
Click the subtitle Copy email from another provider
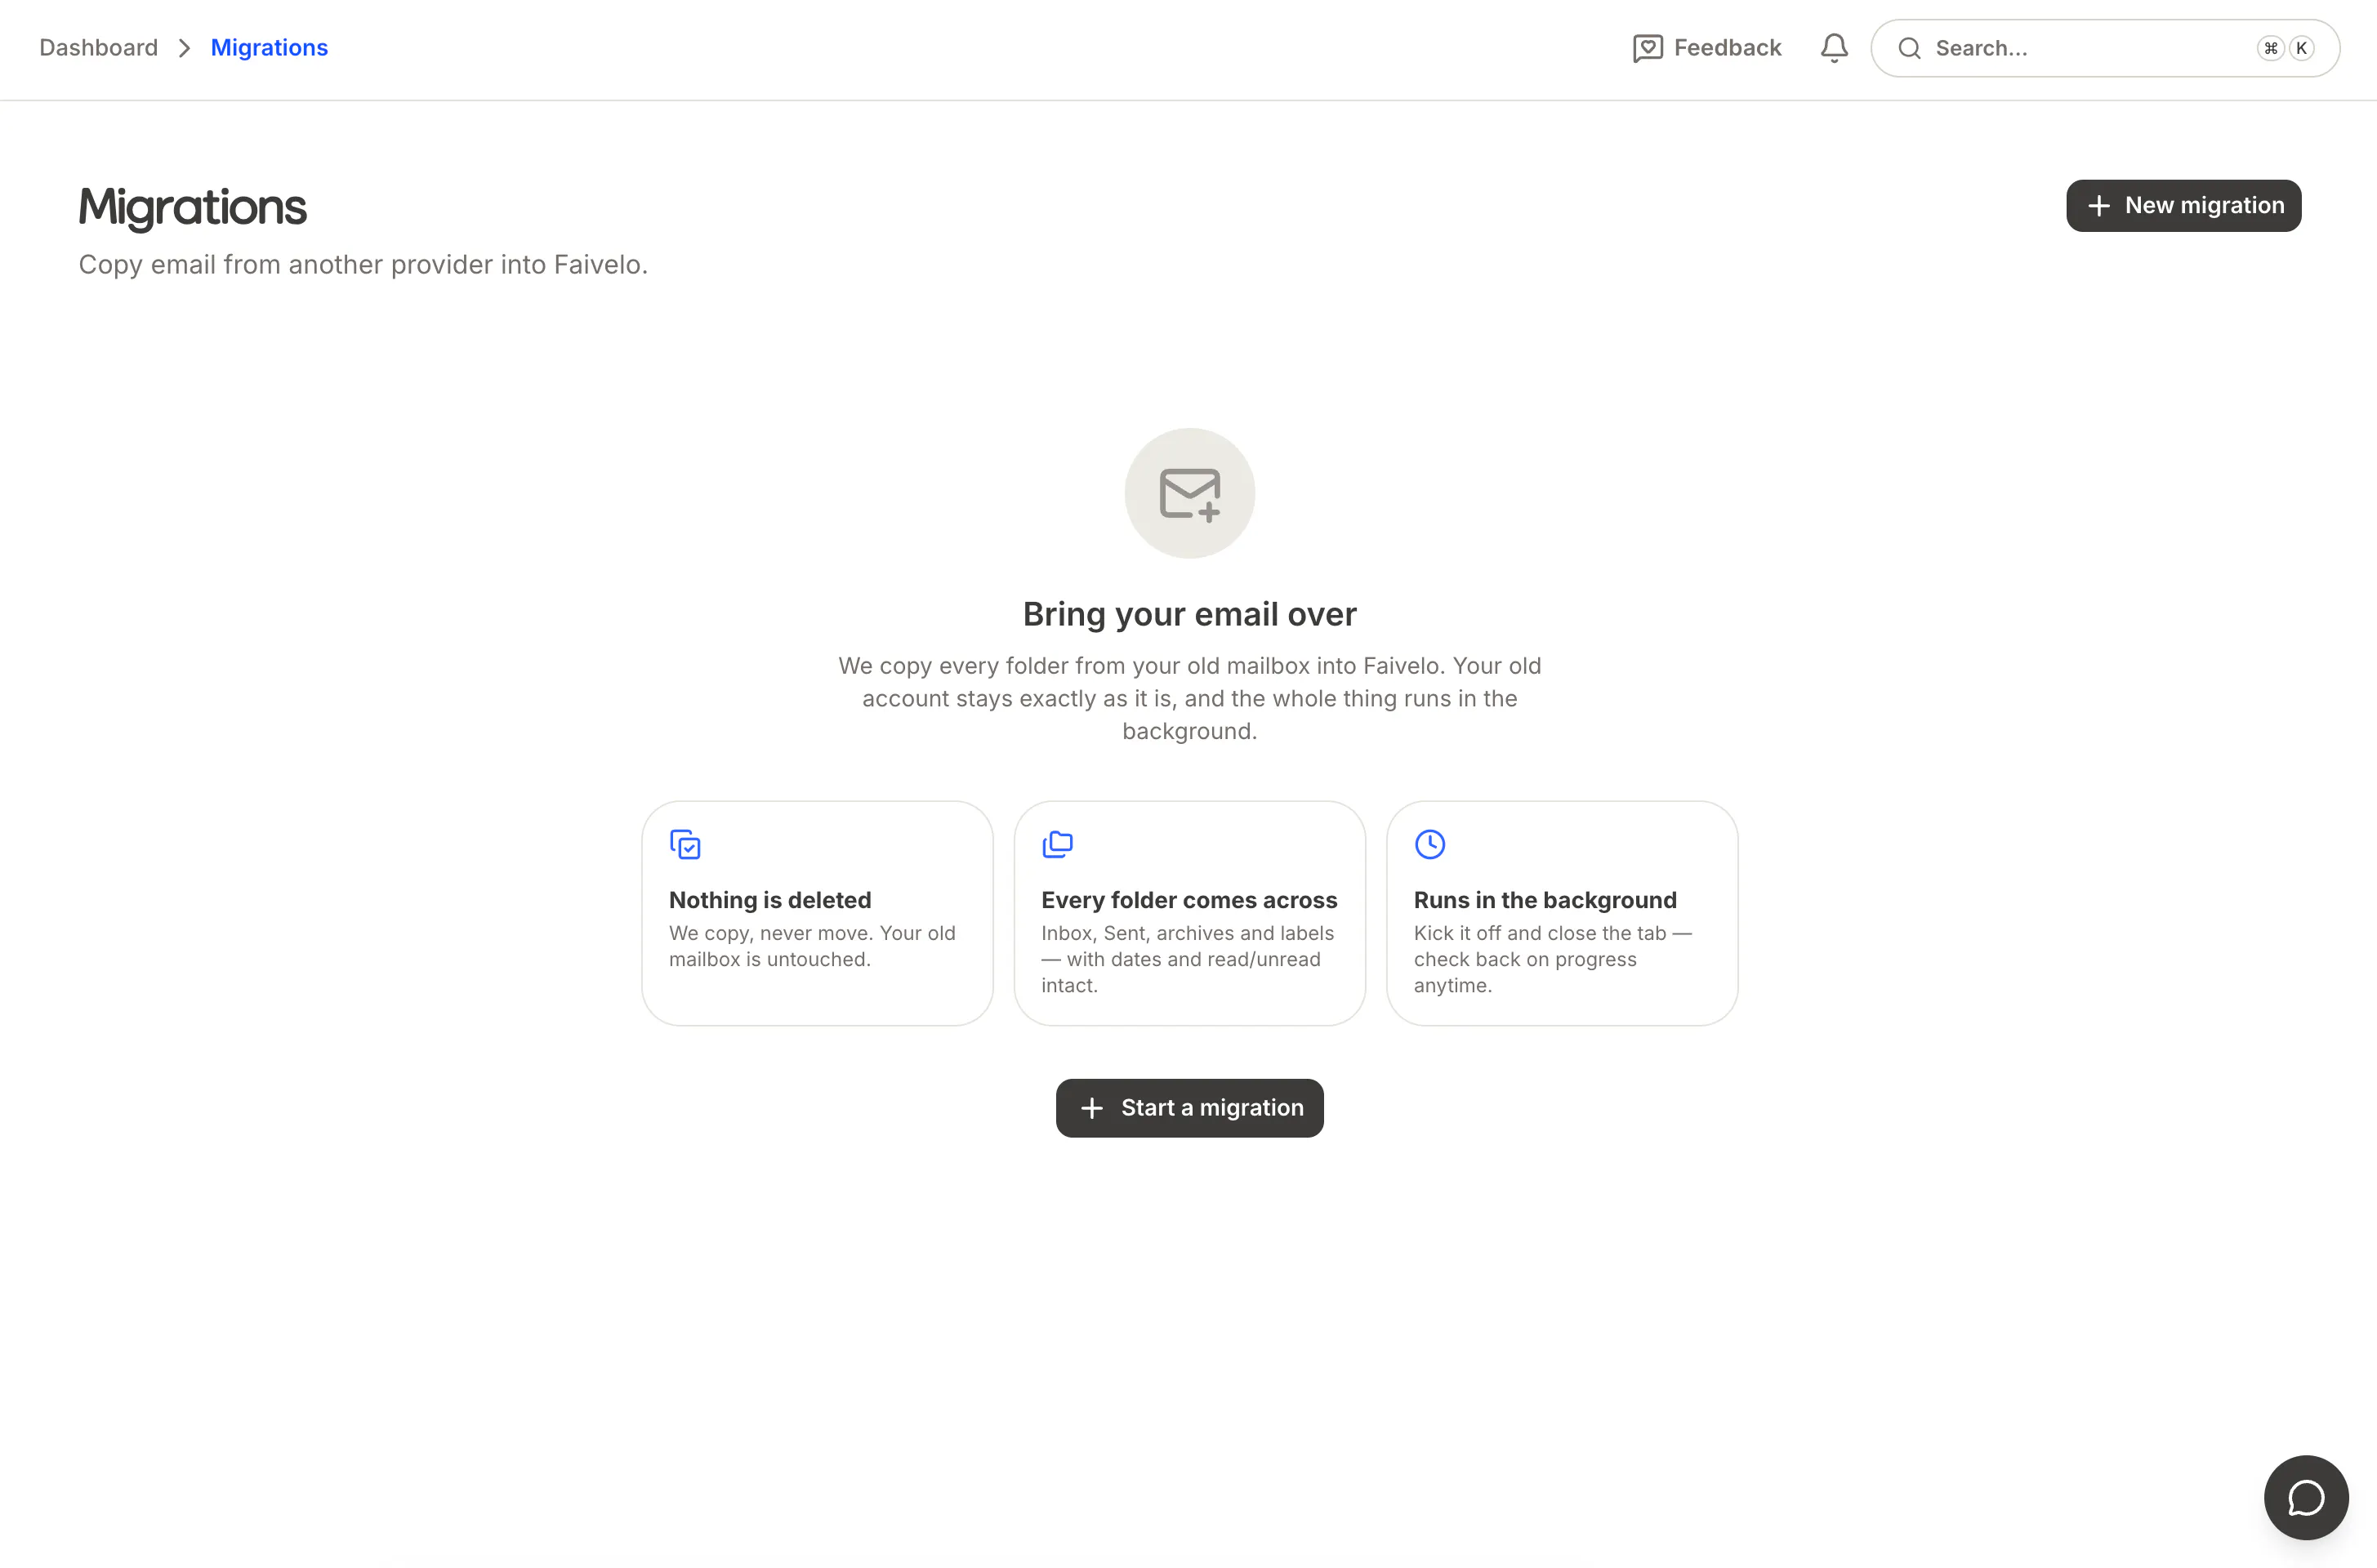(x=363, y=265)
